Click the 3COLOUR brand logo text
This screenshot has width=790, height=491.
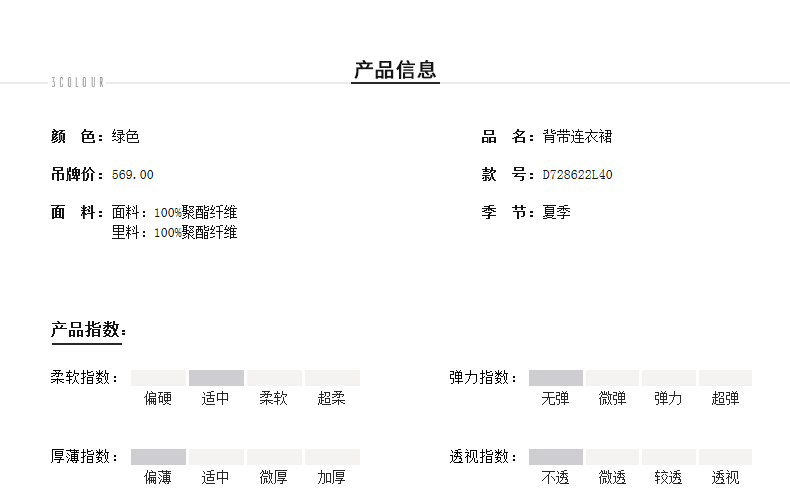click(78, 82)
